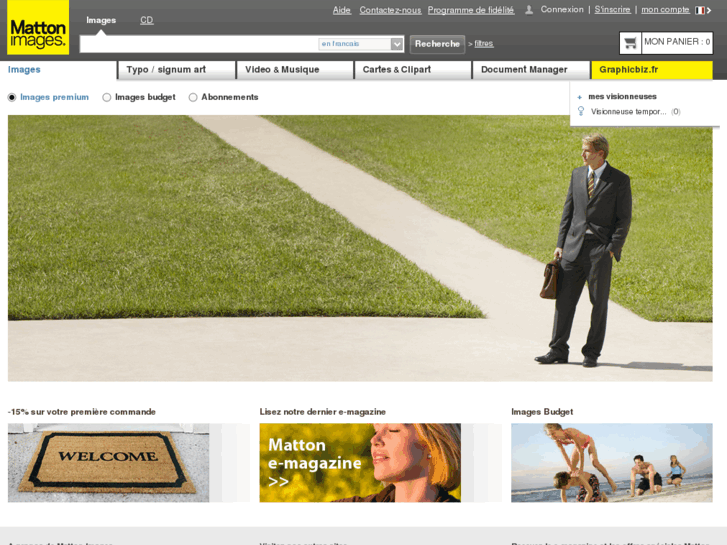This screenshot has width=727, height=545.
Task: Click the plus icon beside mes visionneuses
Action: [580, 97]
